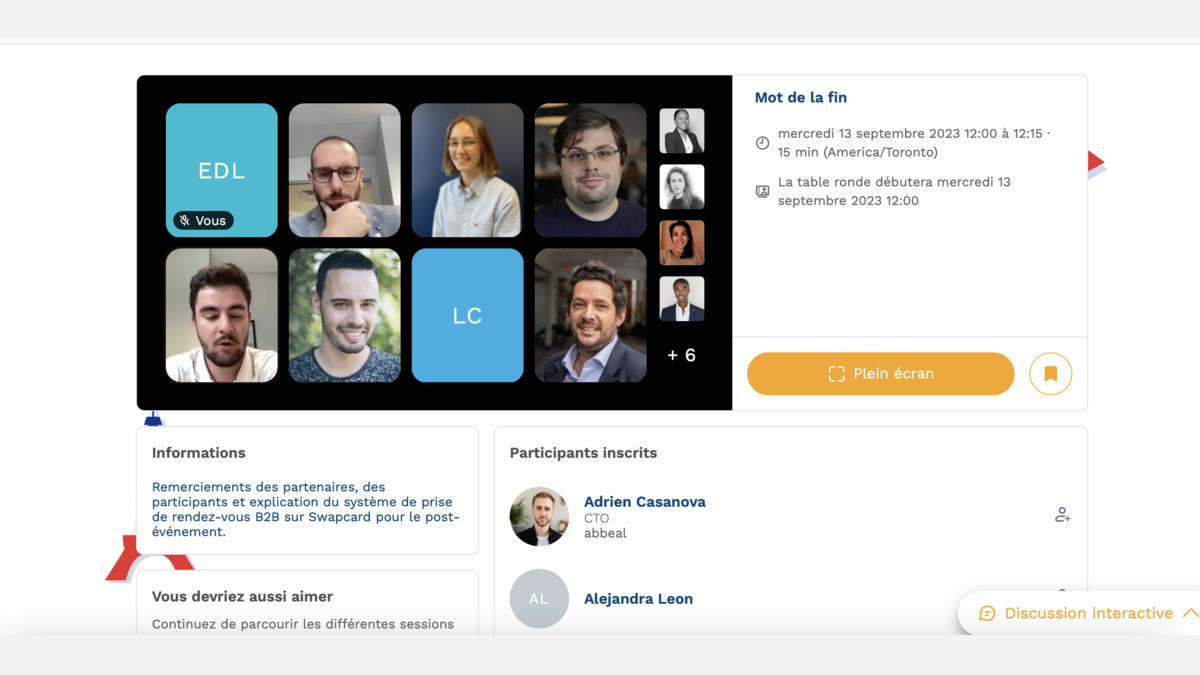
Task: Click the Informations description text
Action: [305, 509]
